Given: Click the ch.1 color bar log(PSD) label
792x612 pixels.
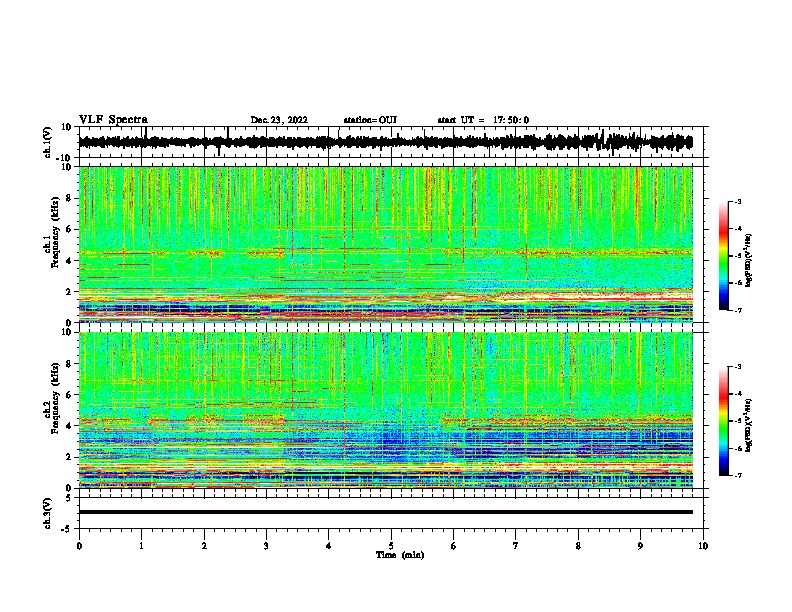Looking at the screenshot, I should coord(748,261).
